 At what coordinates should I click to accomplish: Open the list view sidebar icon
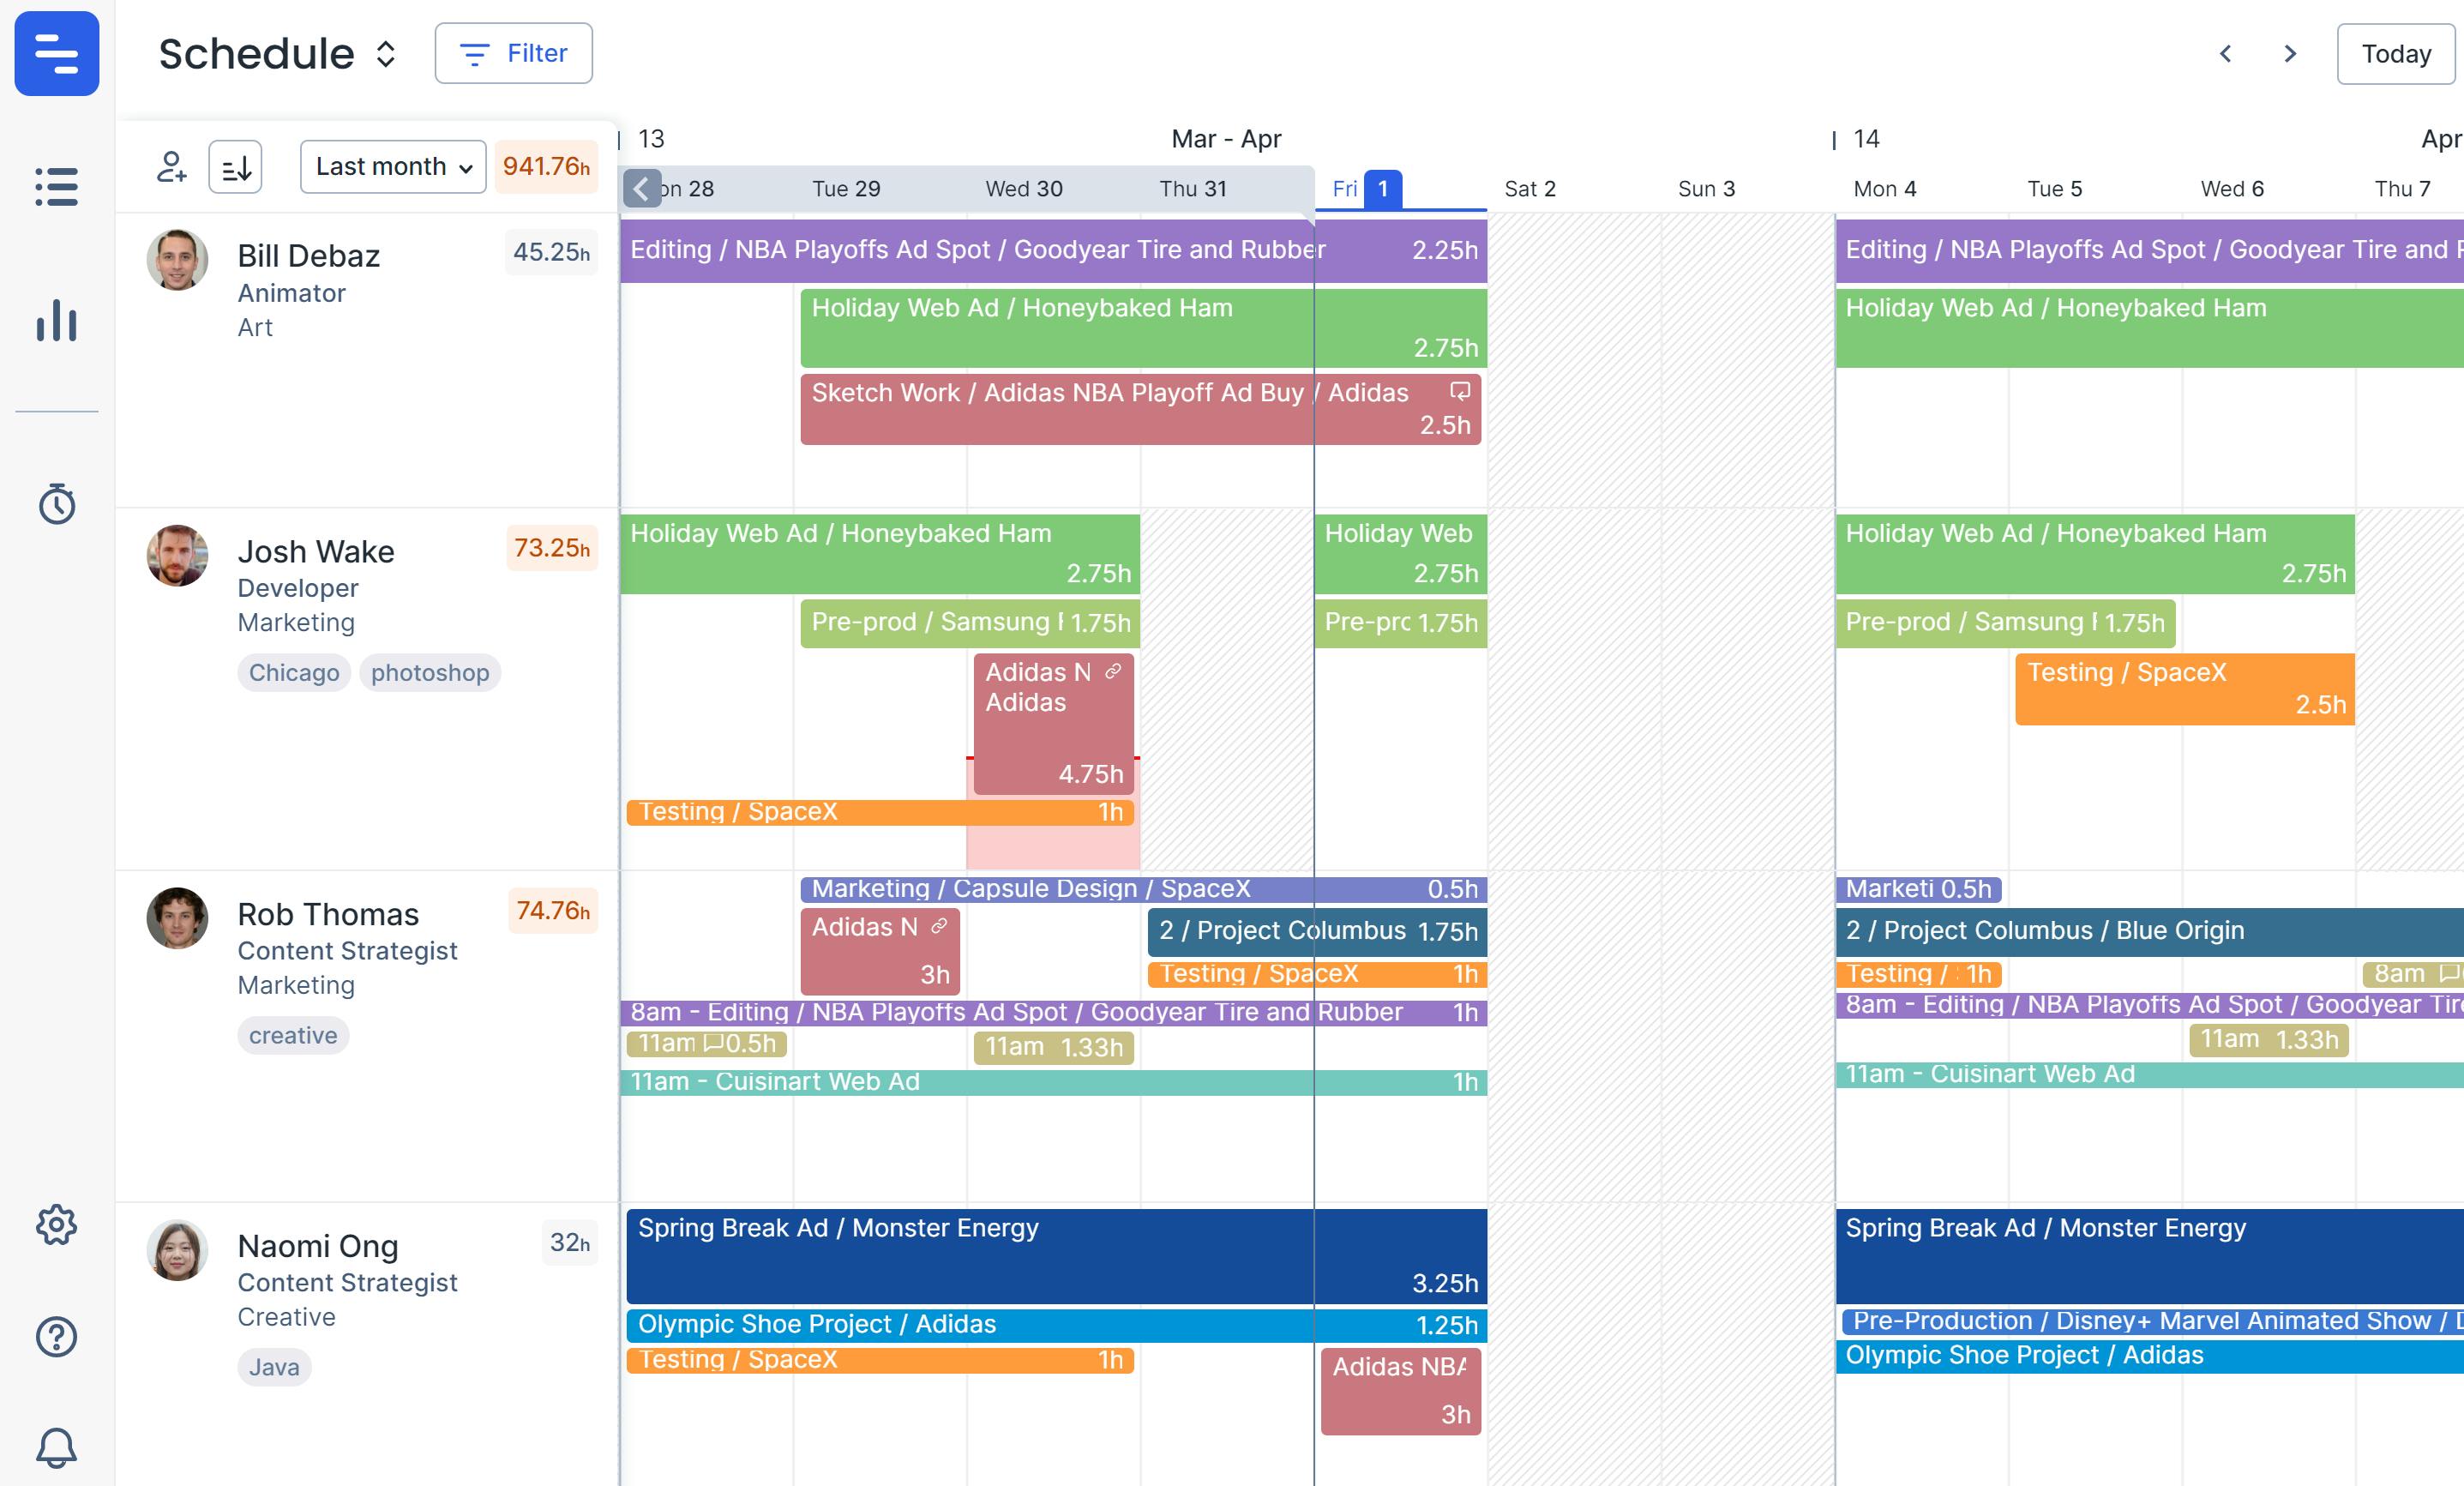pos(57,187)
